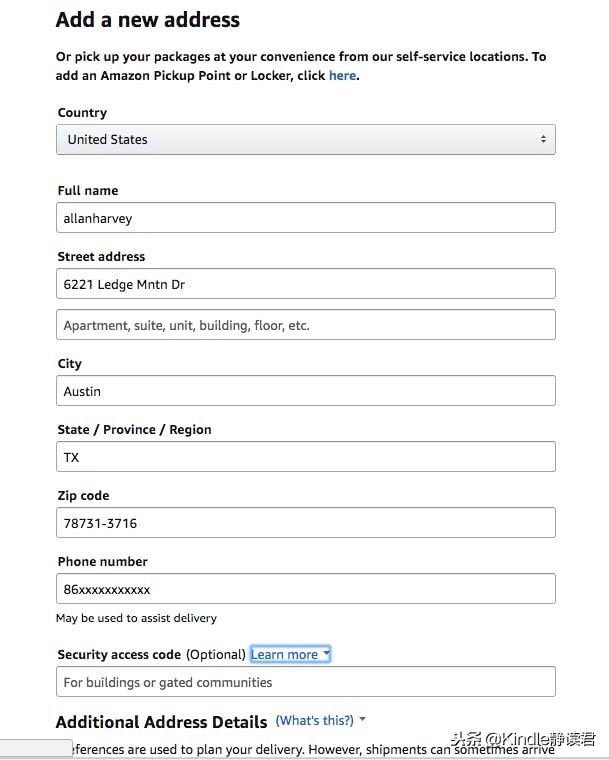
Task: Focus the Zip code input showing 78731-3716
Action: click(x=305, y=523)
